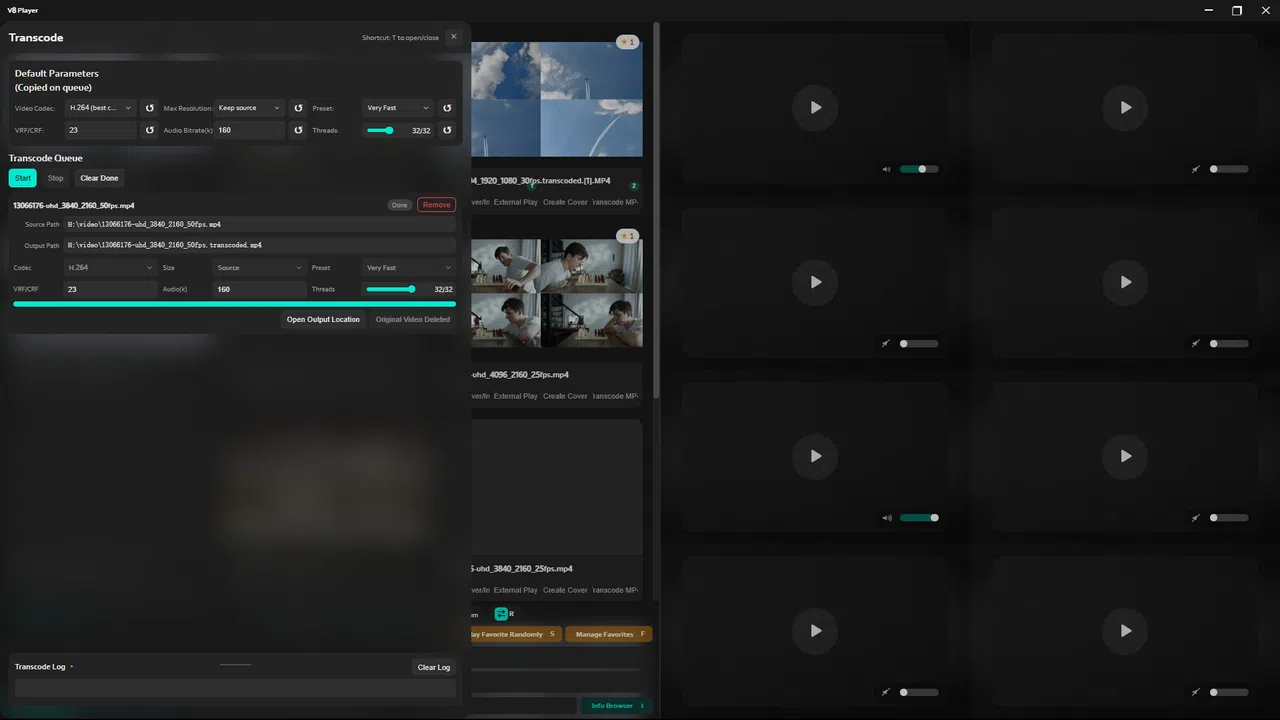Click the star badge on the sky video
This screenshot has height=720, width=1280.
pyautogui.click(x=627, y=42)
